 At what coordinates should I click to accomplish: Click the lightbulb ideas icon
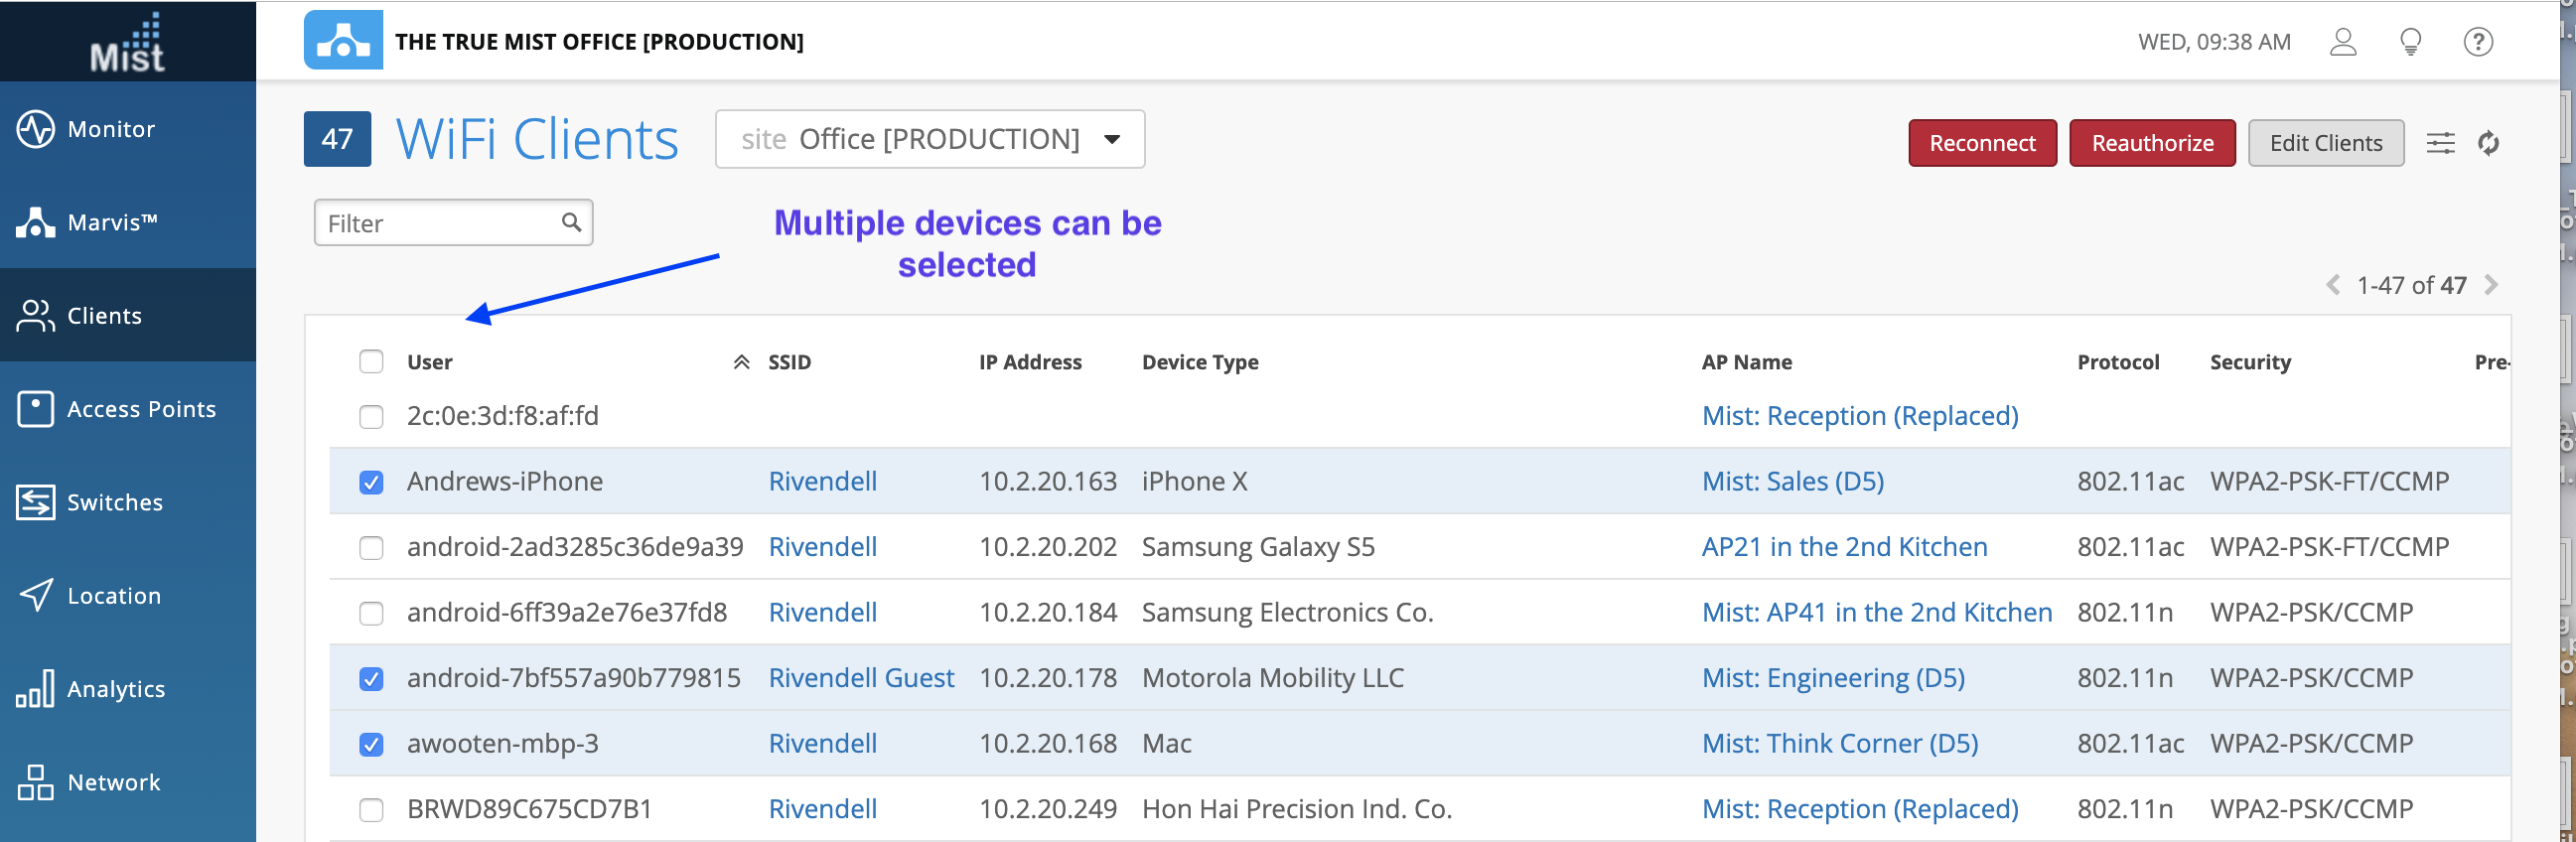tap(2410, 42)
